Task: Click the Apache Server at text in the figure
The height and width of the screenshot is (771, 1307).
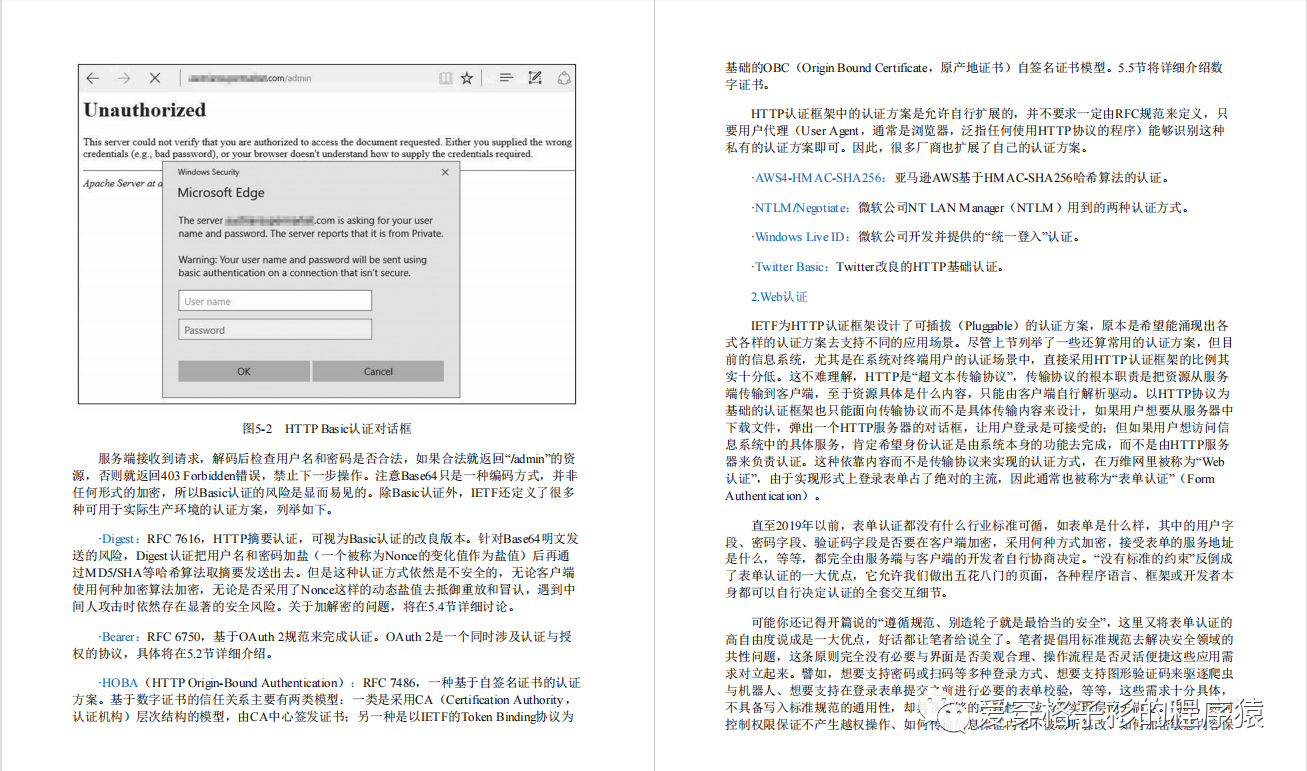Action: point(122,183)
